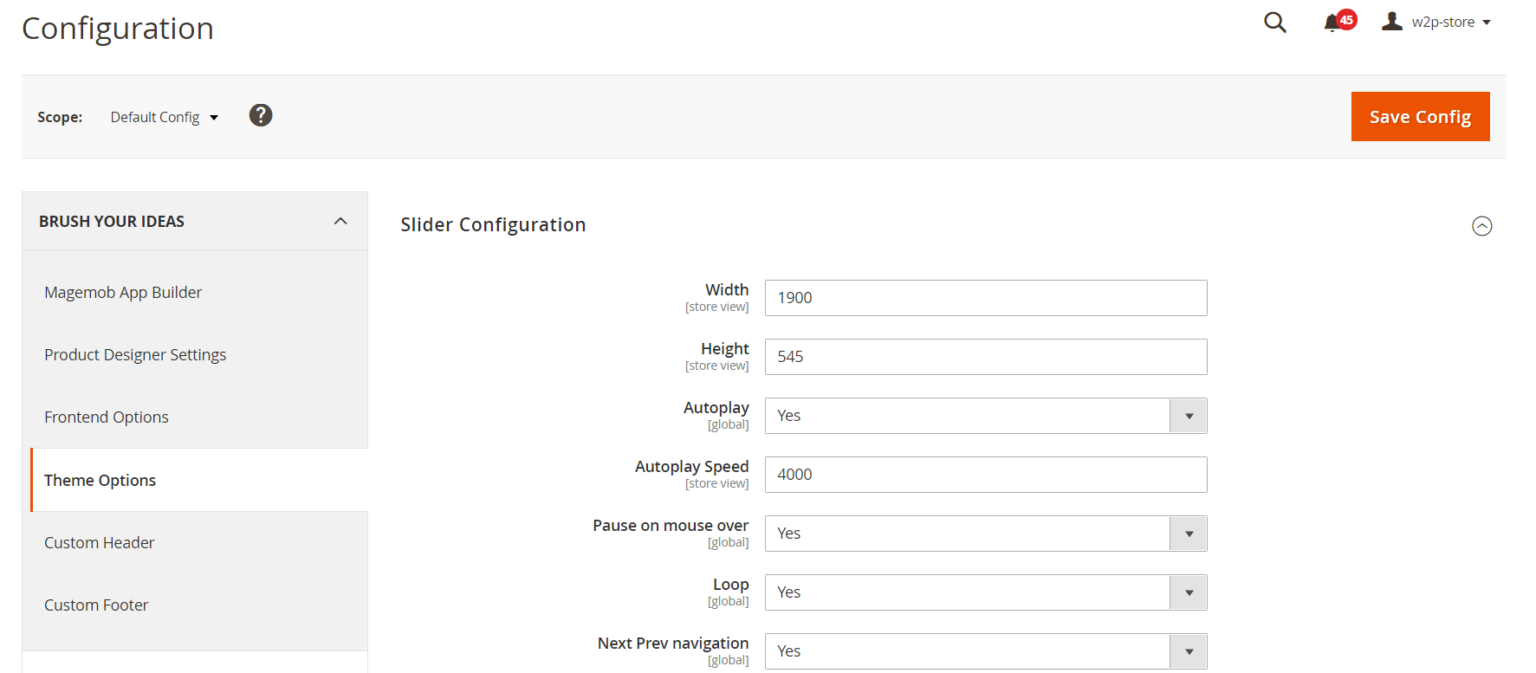Select Magemob App Builder in sidebar

coord(123,291)
